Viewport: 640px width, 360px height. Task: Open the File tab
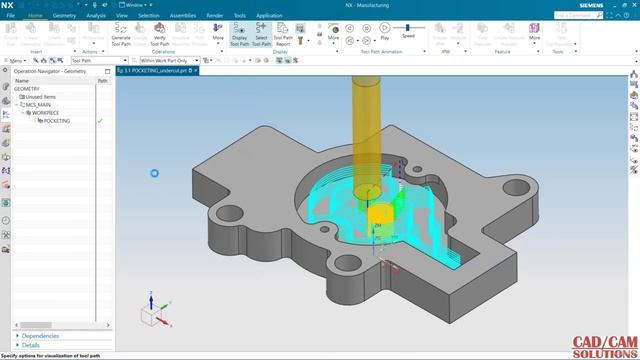tap(11, 16)
